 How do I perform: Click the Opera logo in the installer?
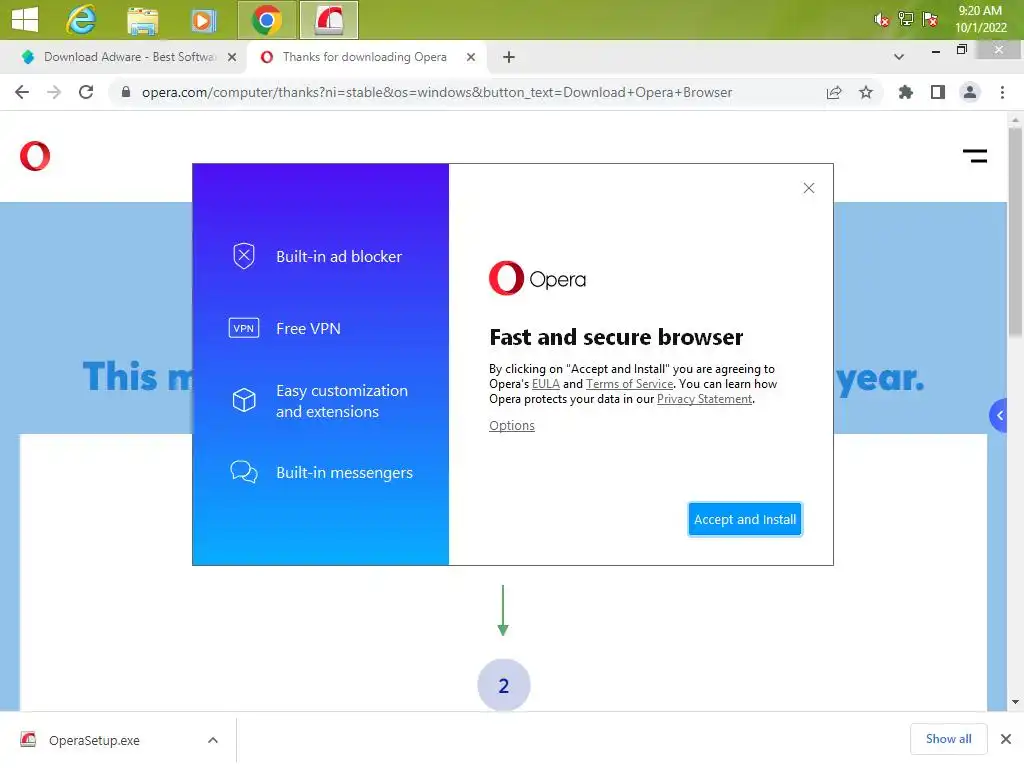point(537,279)
